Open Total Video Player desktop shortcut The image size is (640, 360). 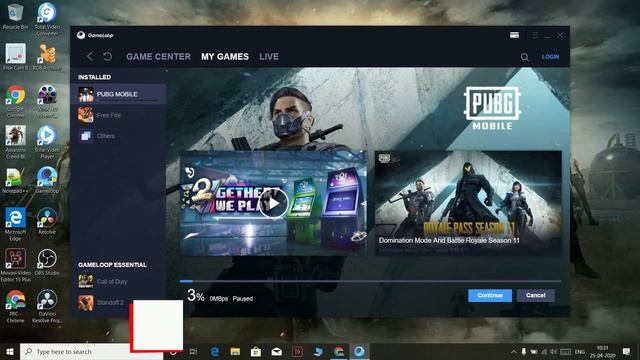(x=47, y=142)
